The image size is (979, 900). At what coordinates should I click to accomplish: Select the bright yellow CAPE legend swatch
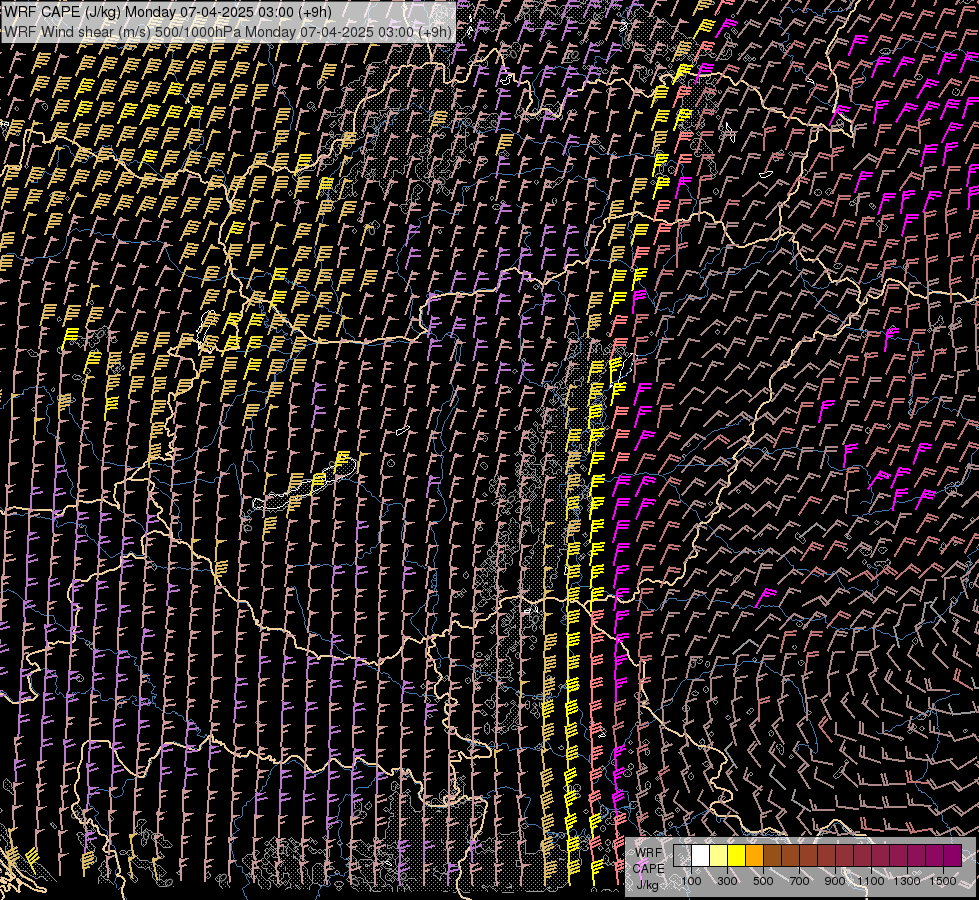737,856
